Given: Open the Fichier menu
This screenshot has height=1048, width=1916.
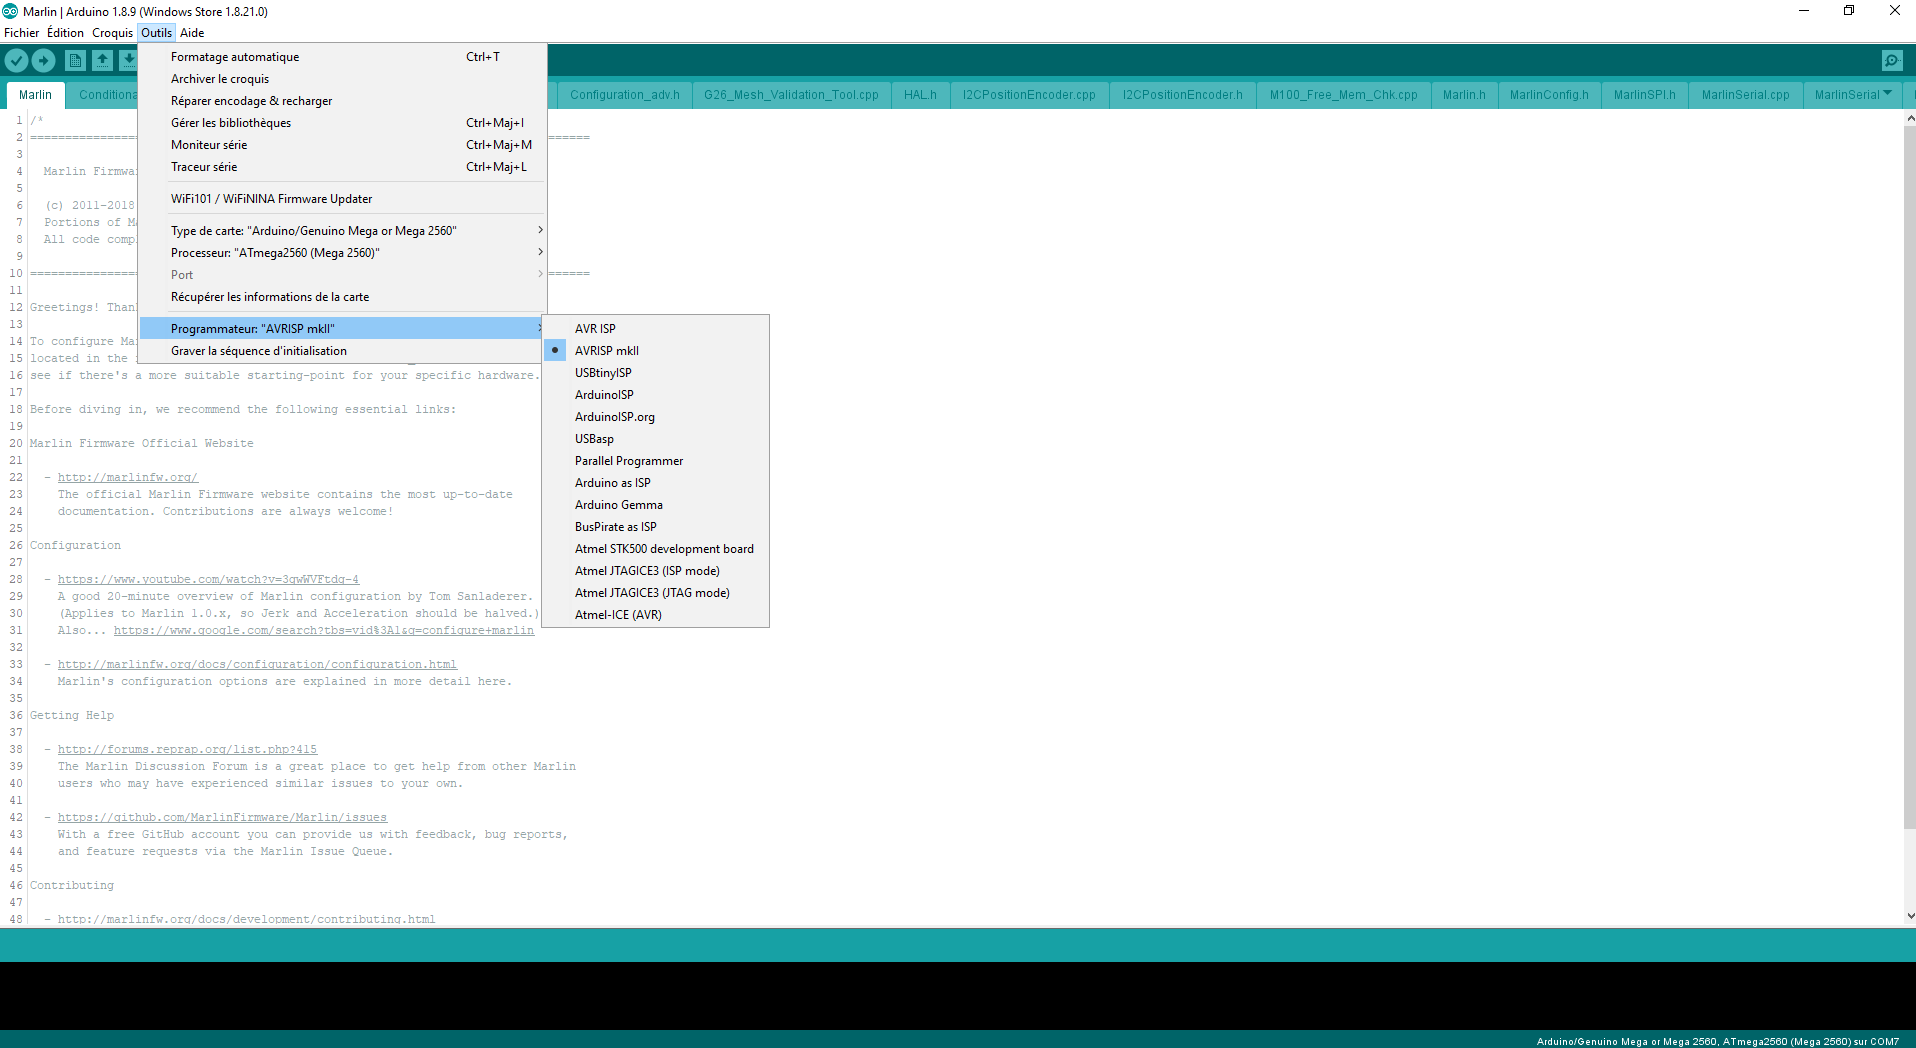Looking at the screenshot, I should (21, 33).
